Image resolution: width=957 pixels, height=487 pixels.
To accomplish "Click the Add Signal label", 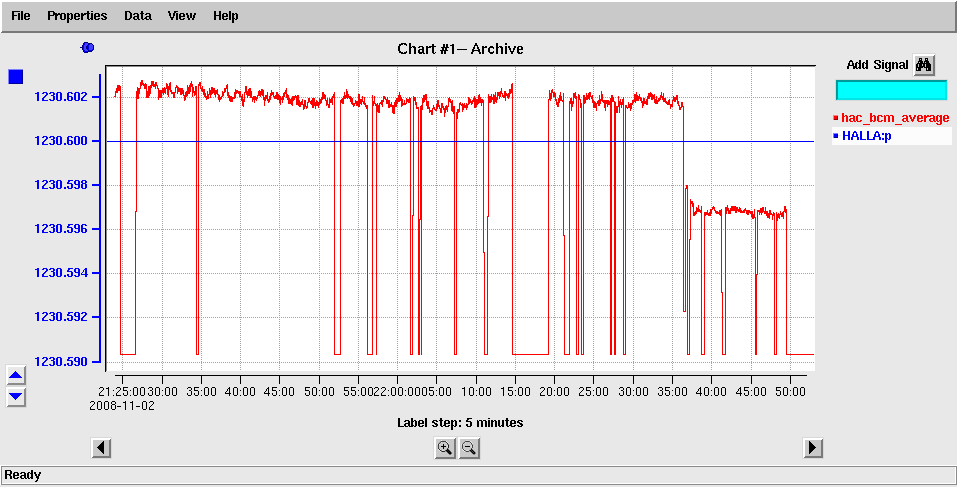I will pyautogui.click(x=877, y=65).
